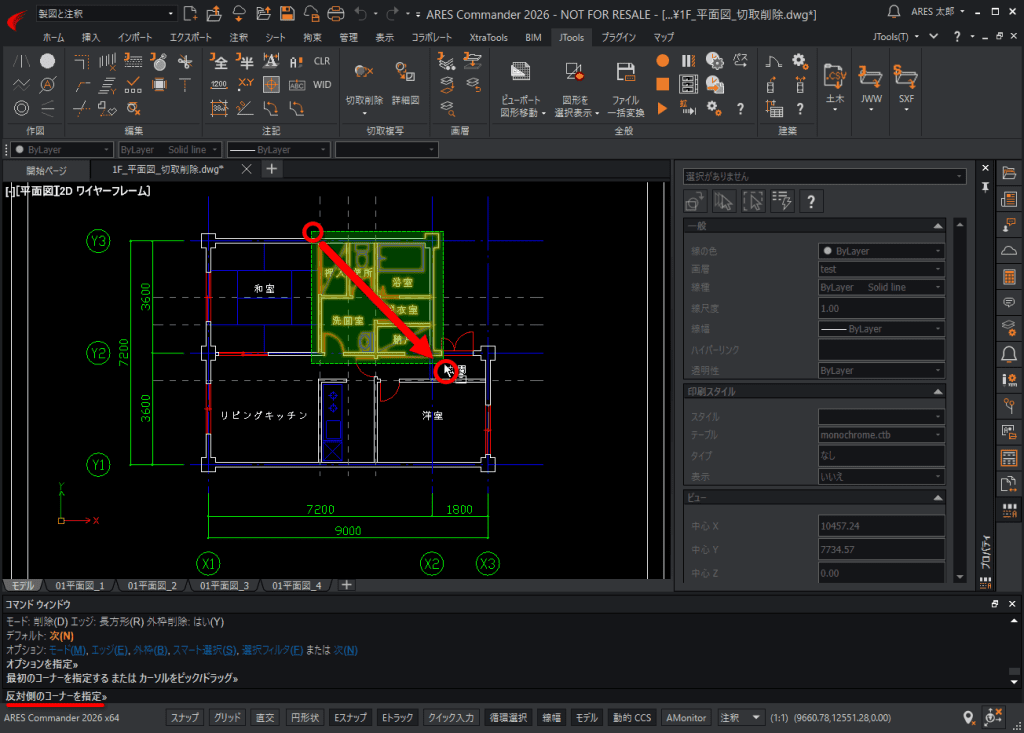Click the SXF ribbon icon
1024x733 pixels.
point(906,77)
